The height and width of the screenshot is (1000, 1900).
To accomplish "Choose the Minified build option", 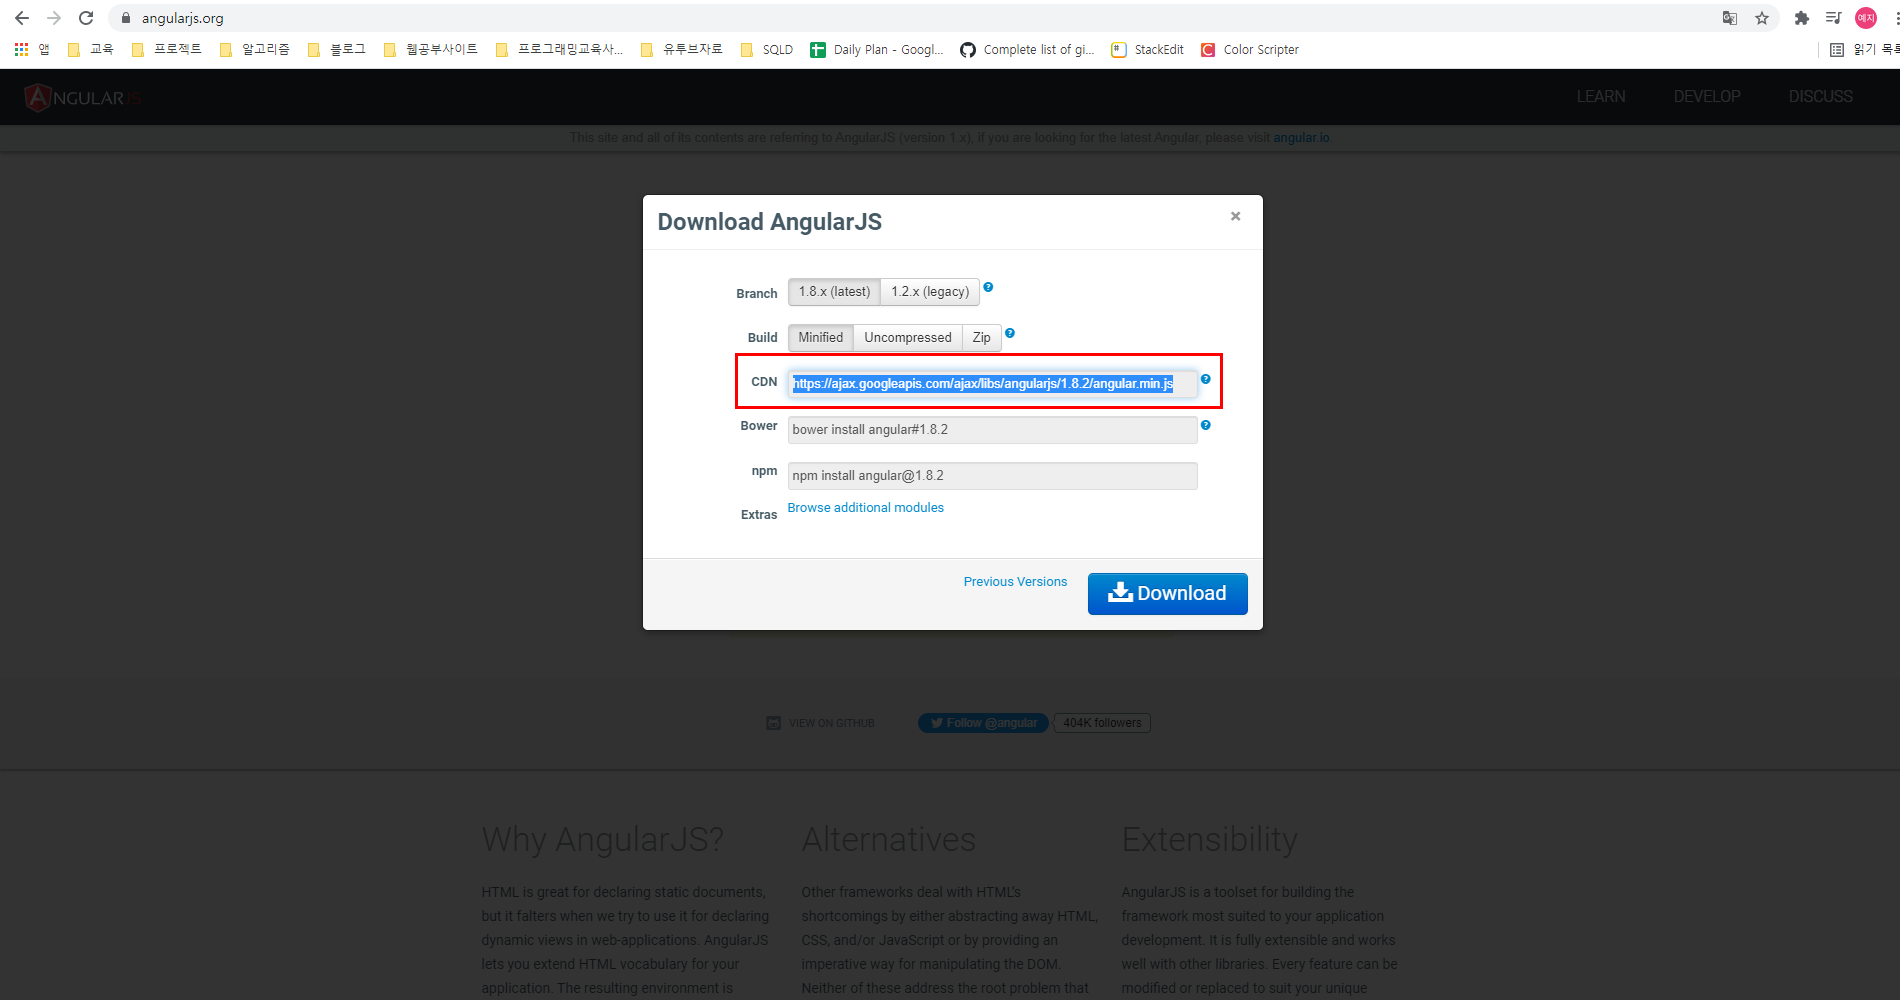I will pos(821,338).
